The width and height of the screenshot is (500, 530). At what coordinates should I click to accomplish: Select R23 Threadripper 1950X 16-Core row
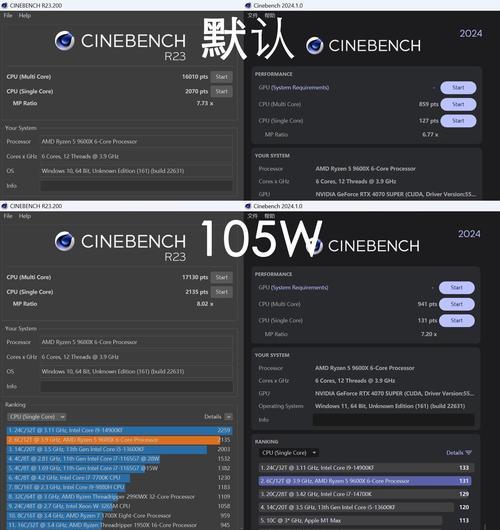click(119, 525)
